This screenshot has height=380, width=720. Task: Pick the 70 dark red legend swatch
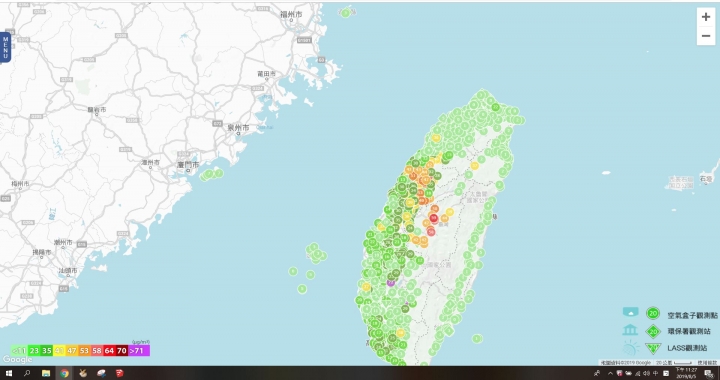122,351
